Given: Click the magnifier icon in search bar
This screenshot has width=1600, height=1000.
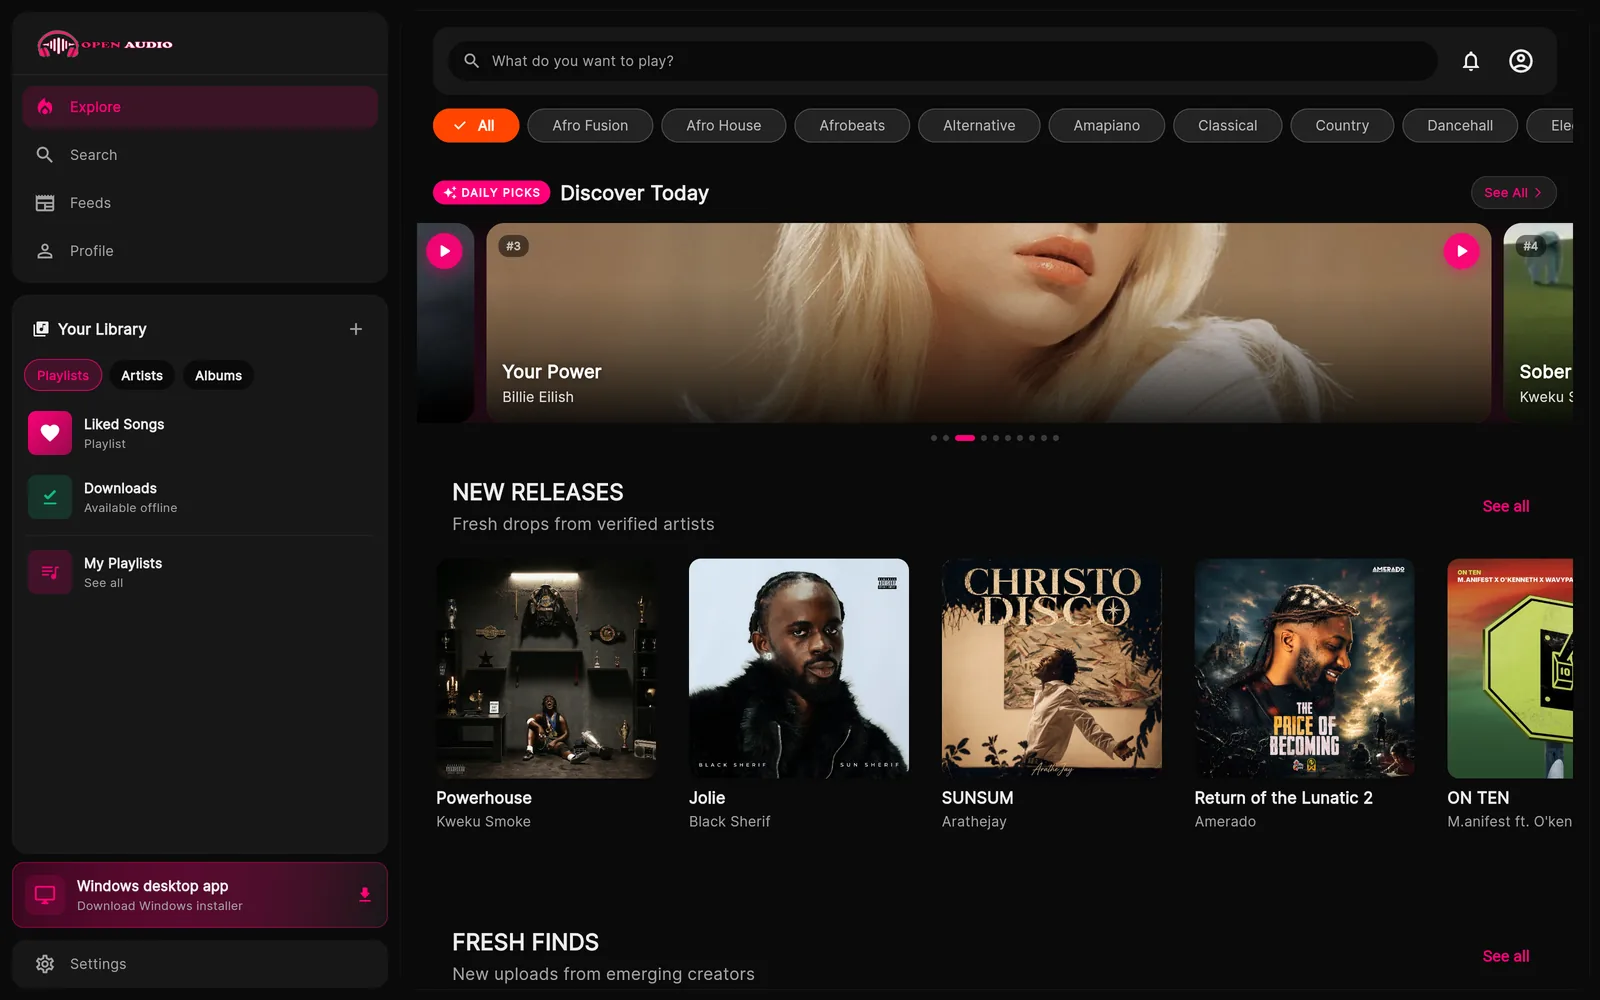Looking at the screenshot, I should [471, 61].
